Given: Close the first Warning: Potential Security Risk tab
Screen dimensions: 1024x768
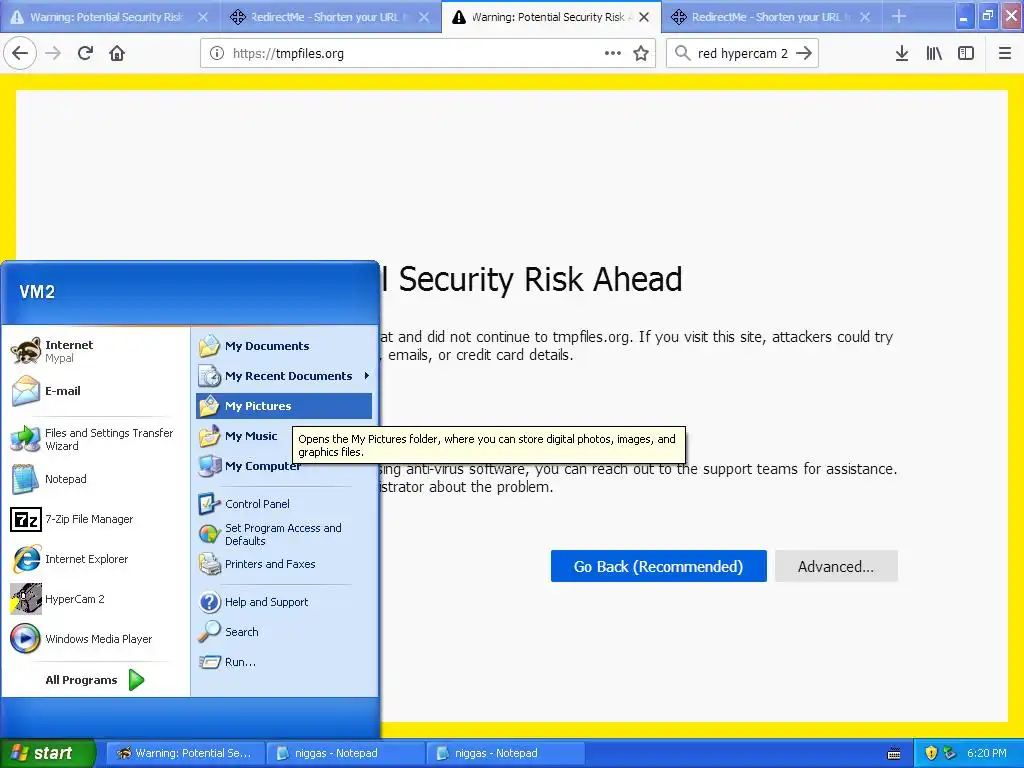Looking at the screenshot, I should pos(203,17).
